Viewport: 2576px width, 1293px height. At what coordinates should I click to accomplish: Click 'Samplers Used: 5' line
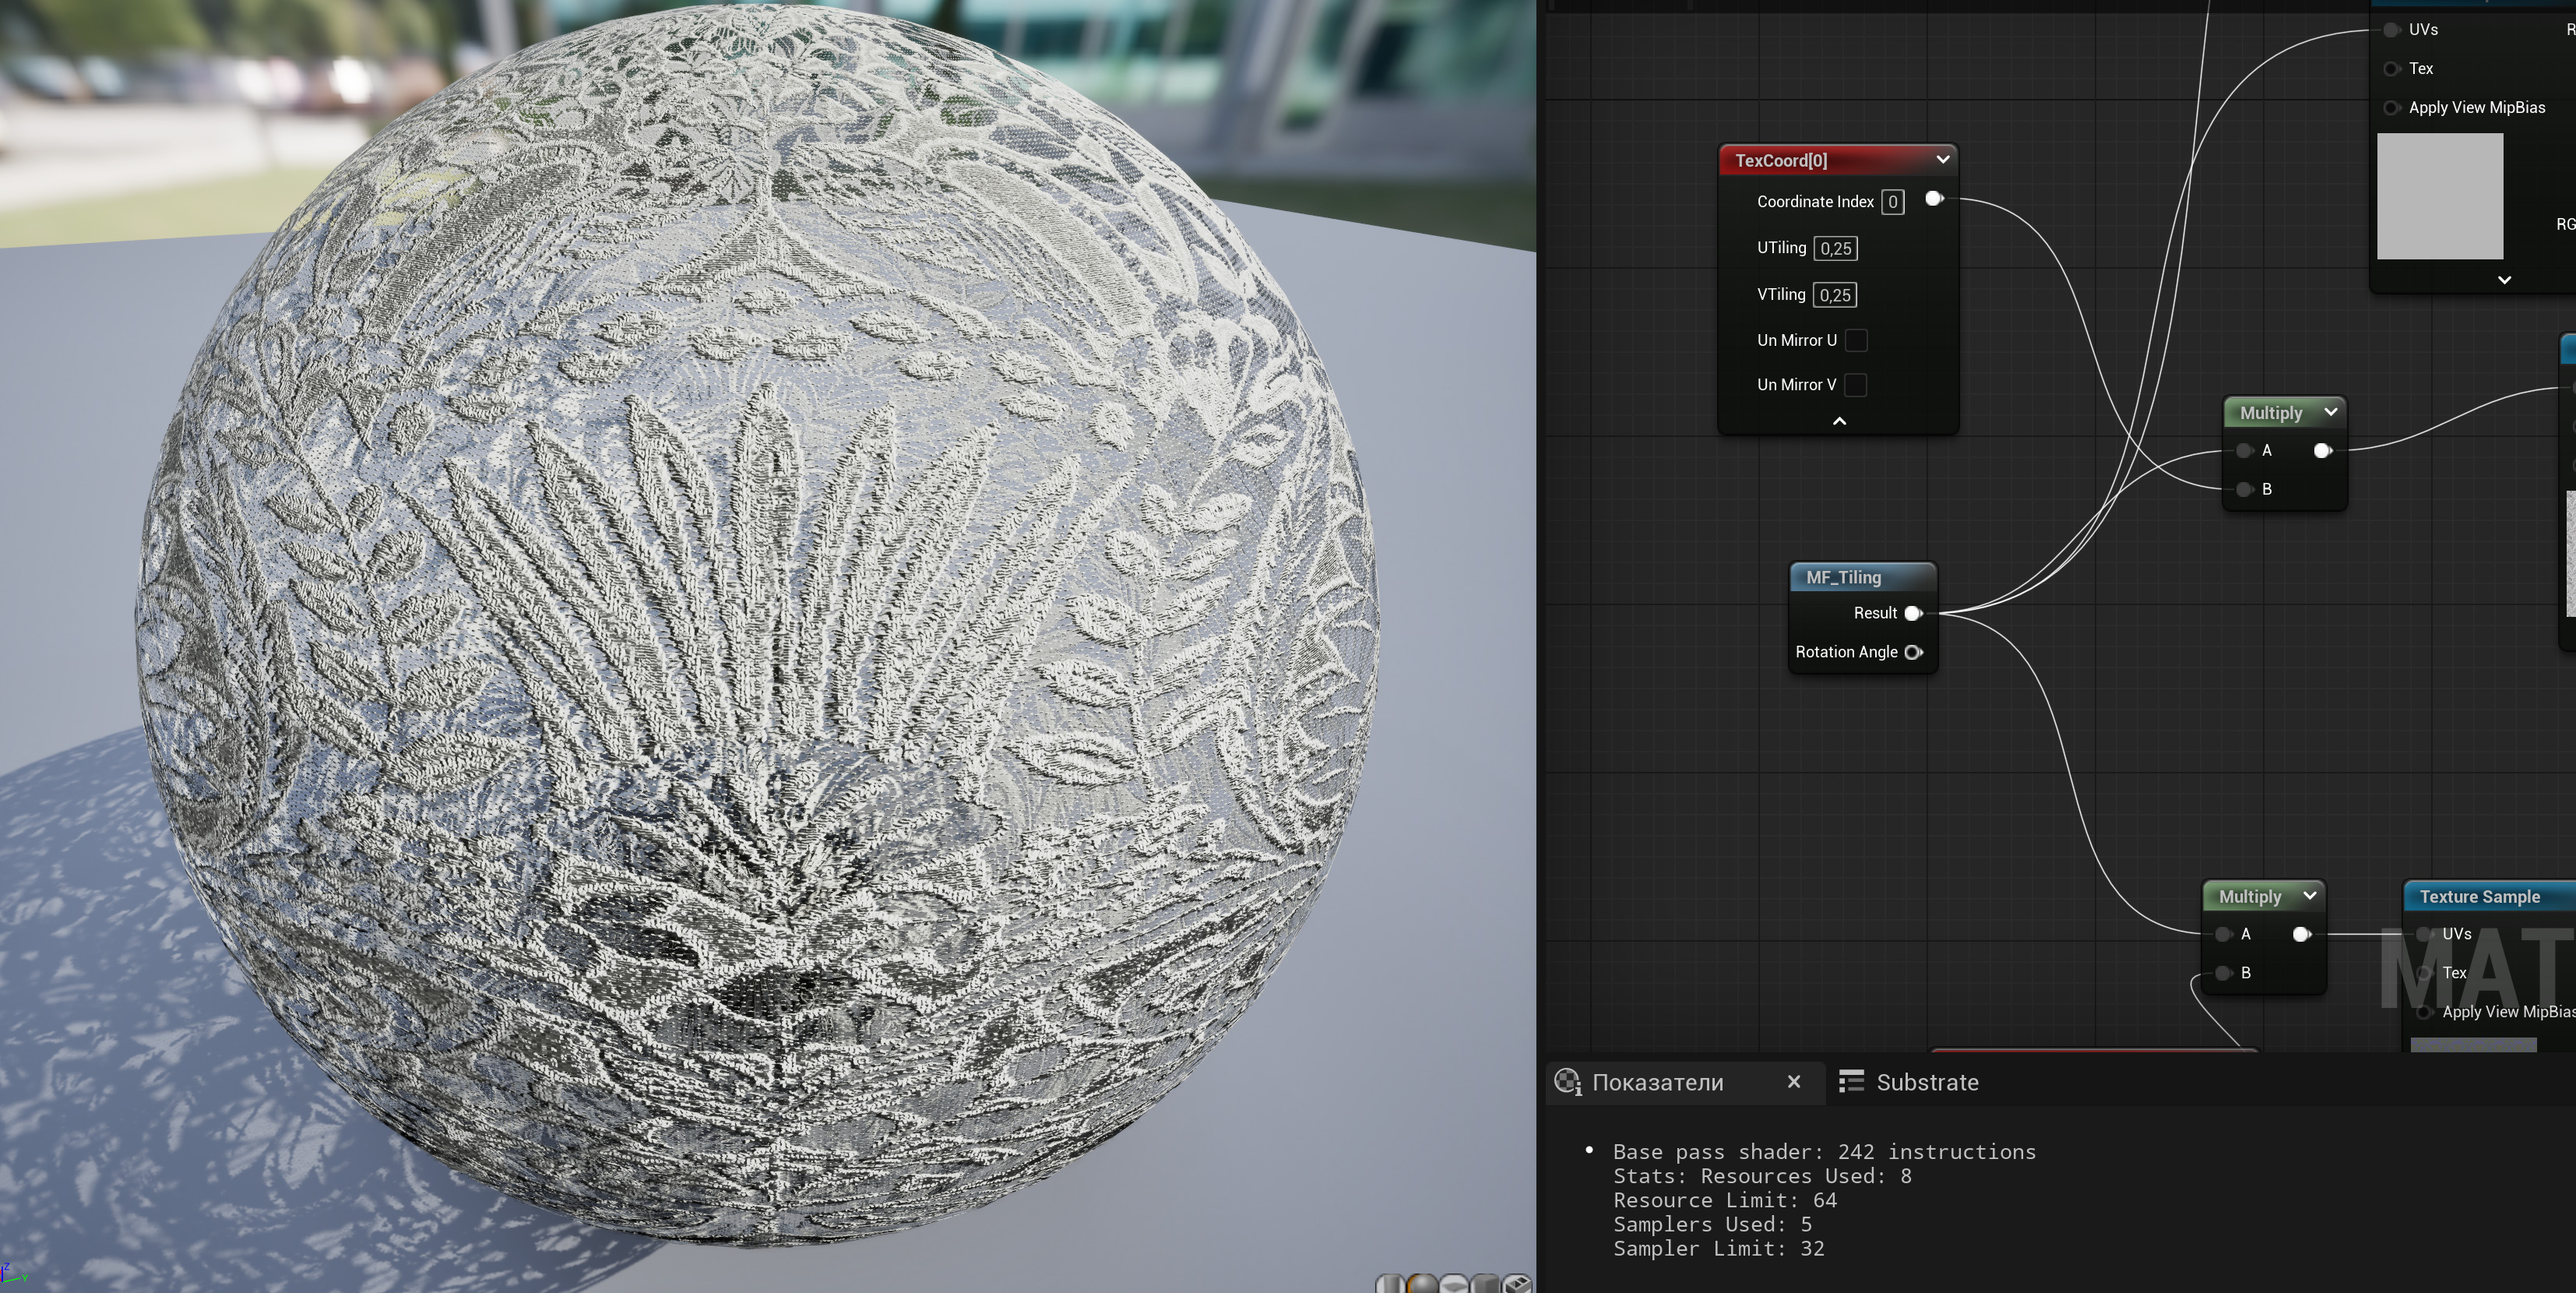click(1712, 1224)
